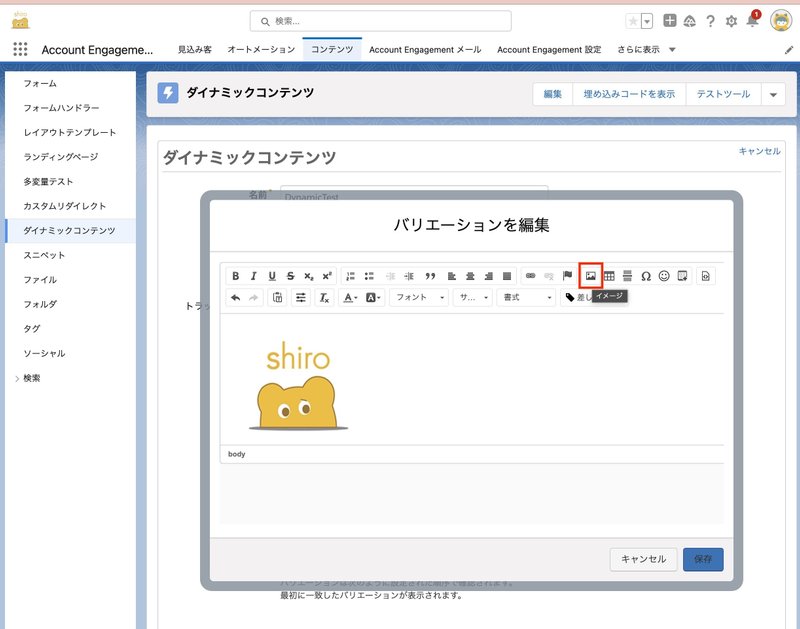800x629 pixels.
Task: Click the favorites star icon
Action: [633, 21]
